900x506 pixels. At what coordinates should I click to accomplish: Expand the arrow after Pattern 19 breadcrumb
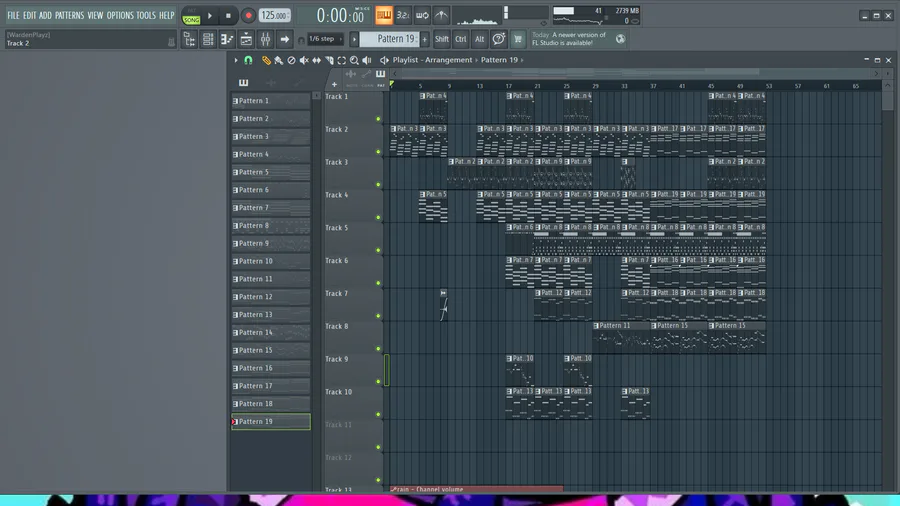click(522, 60)
